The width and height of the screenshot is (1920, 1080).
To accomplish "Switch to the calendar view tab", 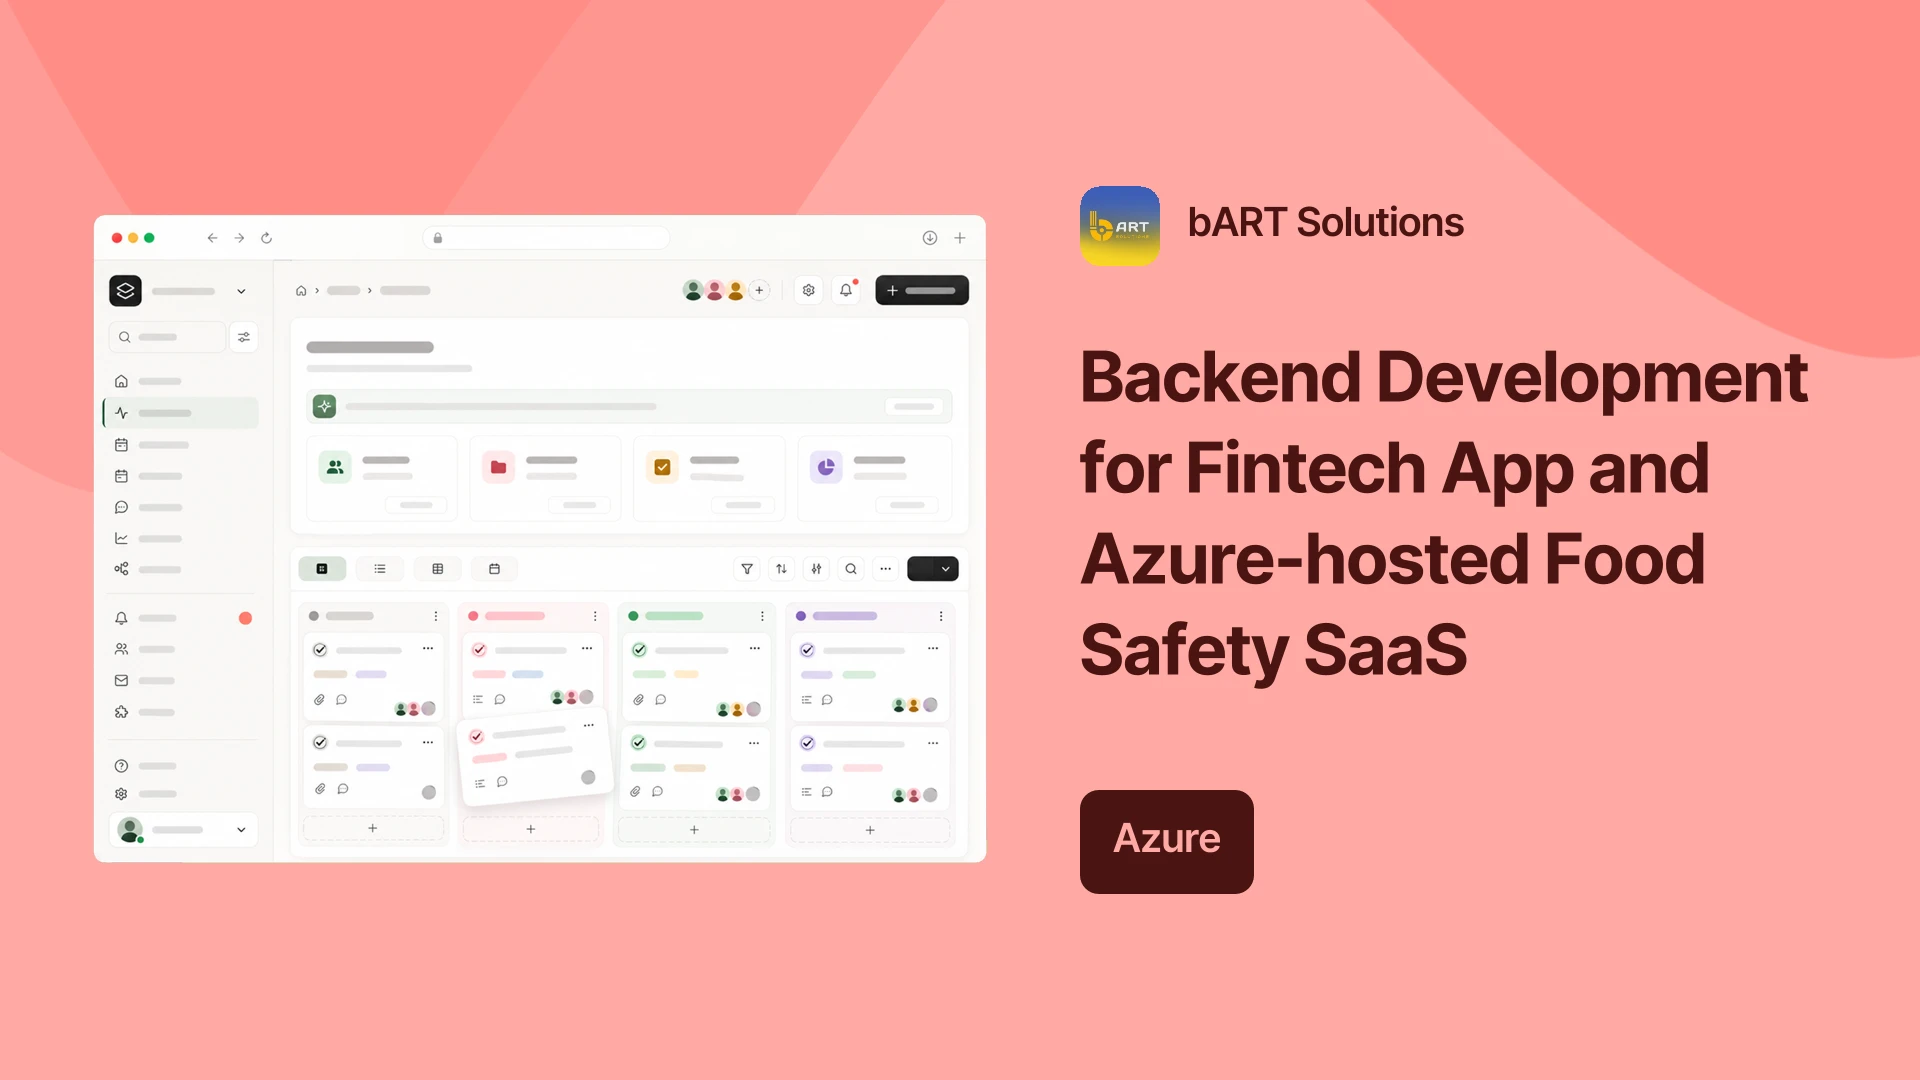I will [494, 569].
